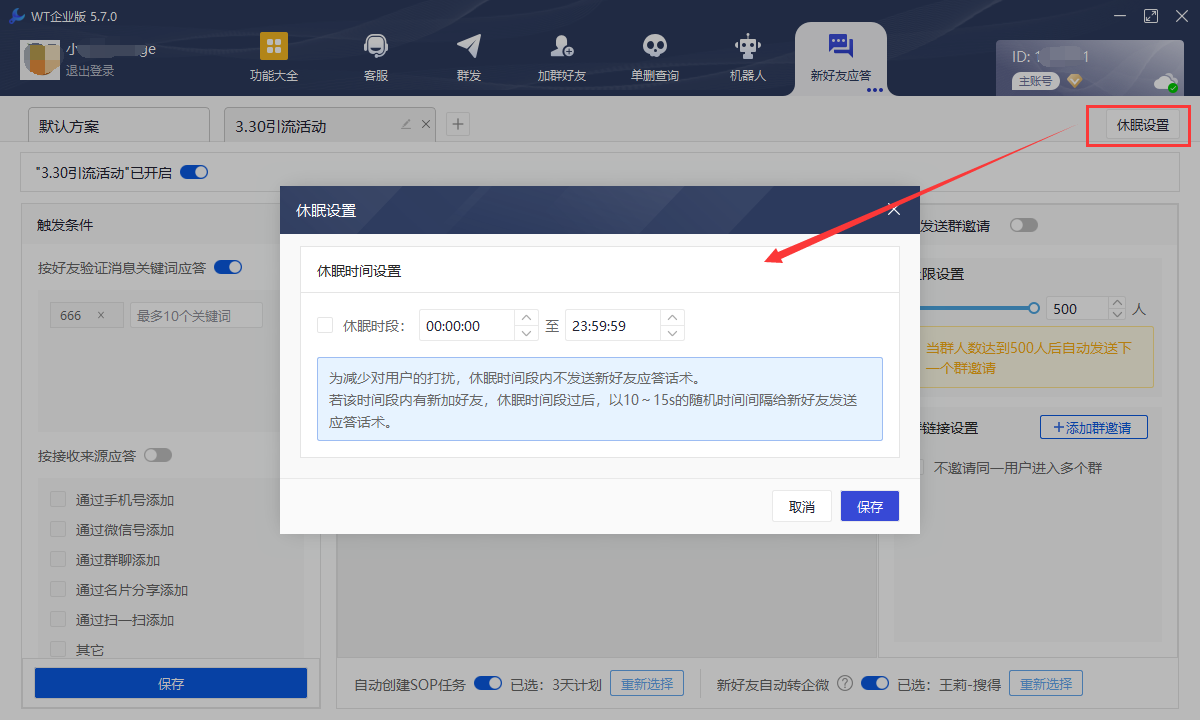The image size is (1200, 720).
Task: Check 通过名片分享添加 option
Action: (x=58, y=590)
